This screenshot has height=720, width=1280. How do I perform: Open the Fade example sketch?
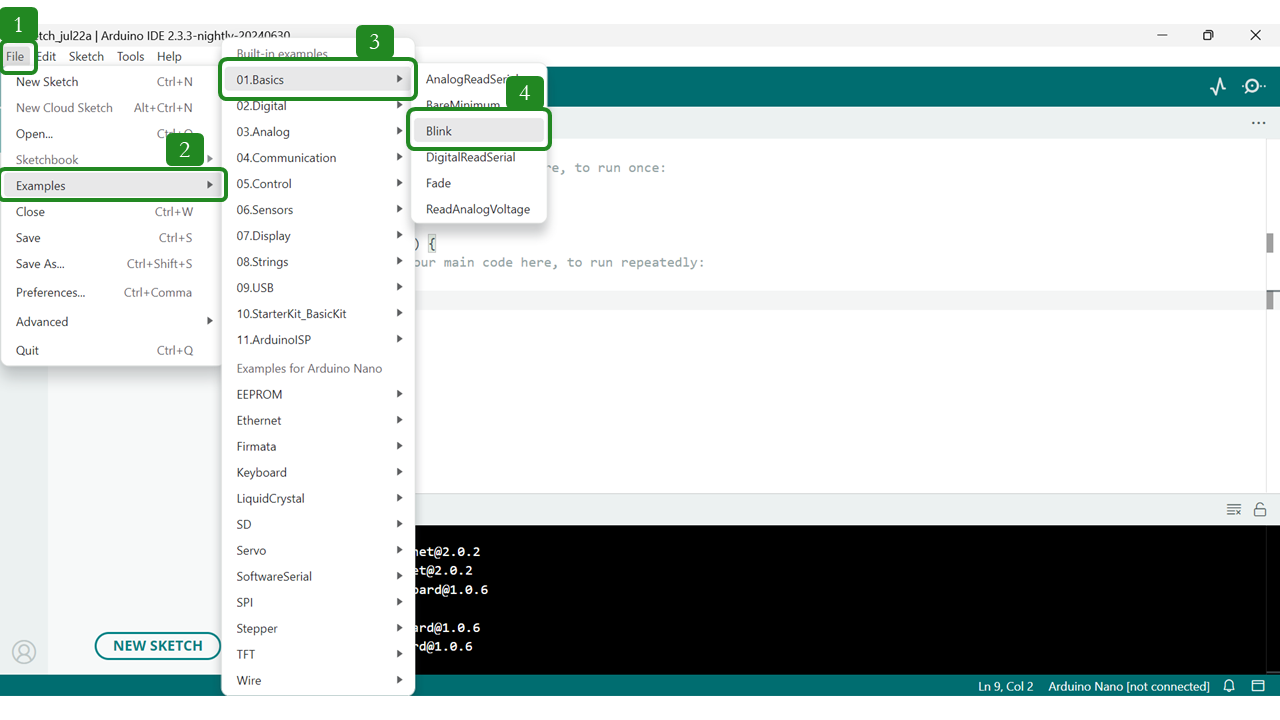tap(479, 184)
